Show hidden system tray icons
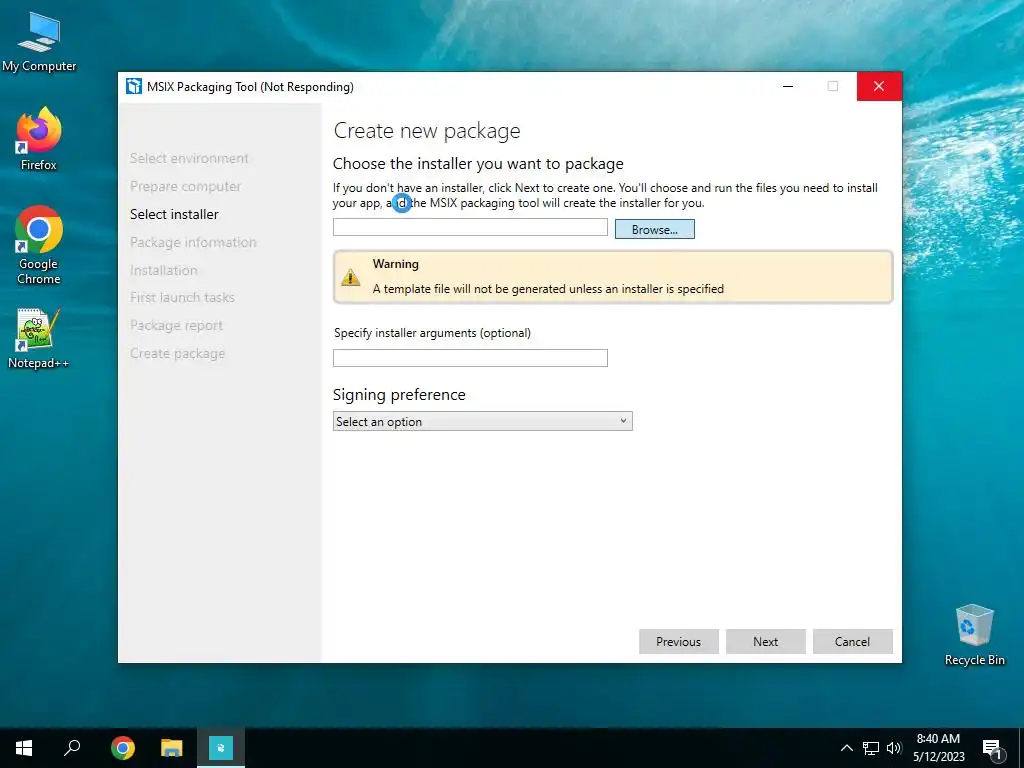The image size is (1024, 768). pos(846,748)
